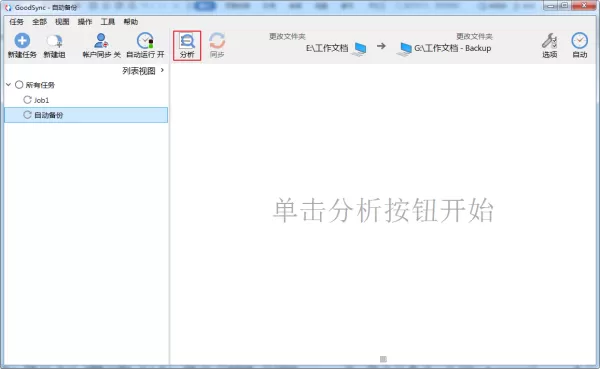Open Account Sync (帐户同步) icon
Image resolution: width=600 pixels, height=369 pixels.
point(101,41)
